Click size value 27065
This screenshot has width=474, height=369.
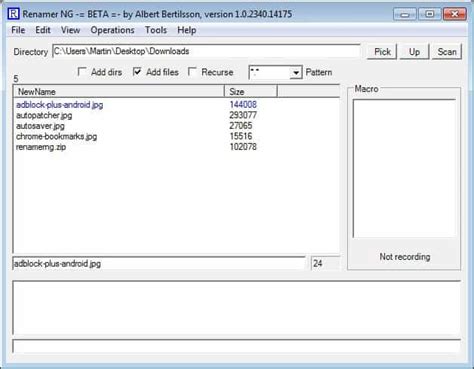[x=241, y=126]
